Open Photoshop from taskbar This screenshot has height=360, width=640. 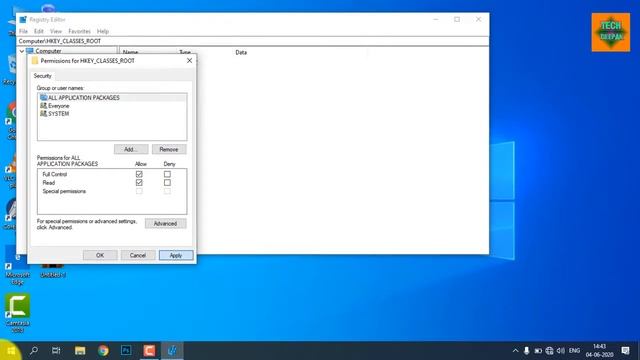coord(126,351)
